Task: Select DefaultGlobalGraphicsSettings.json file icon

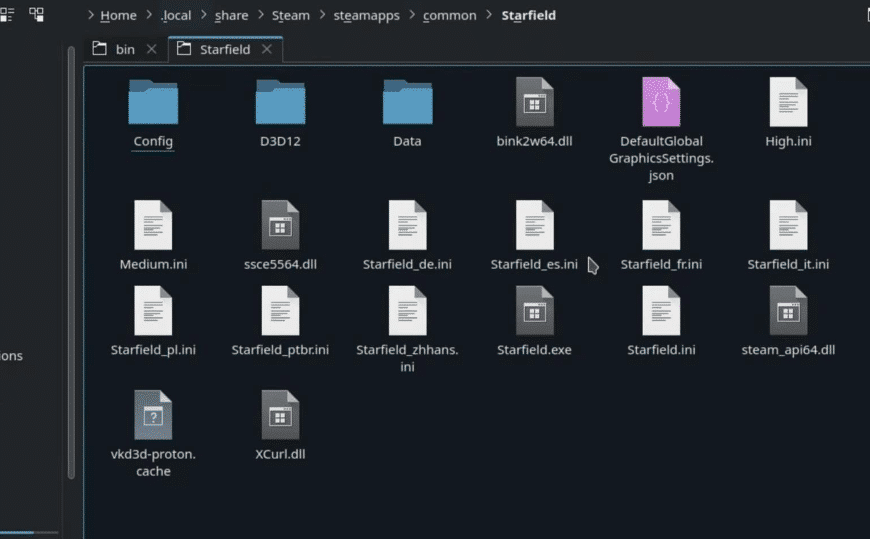Action: point(661,102)
